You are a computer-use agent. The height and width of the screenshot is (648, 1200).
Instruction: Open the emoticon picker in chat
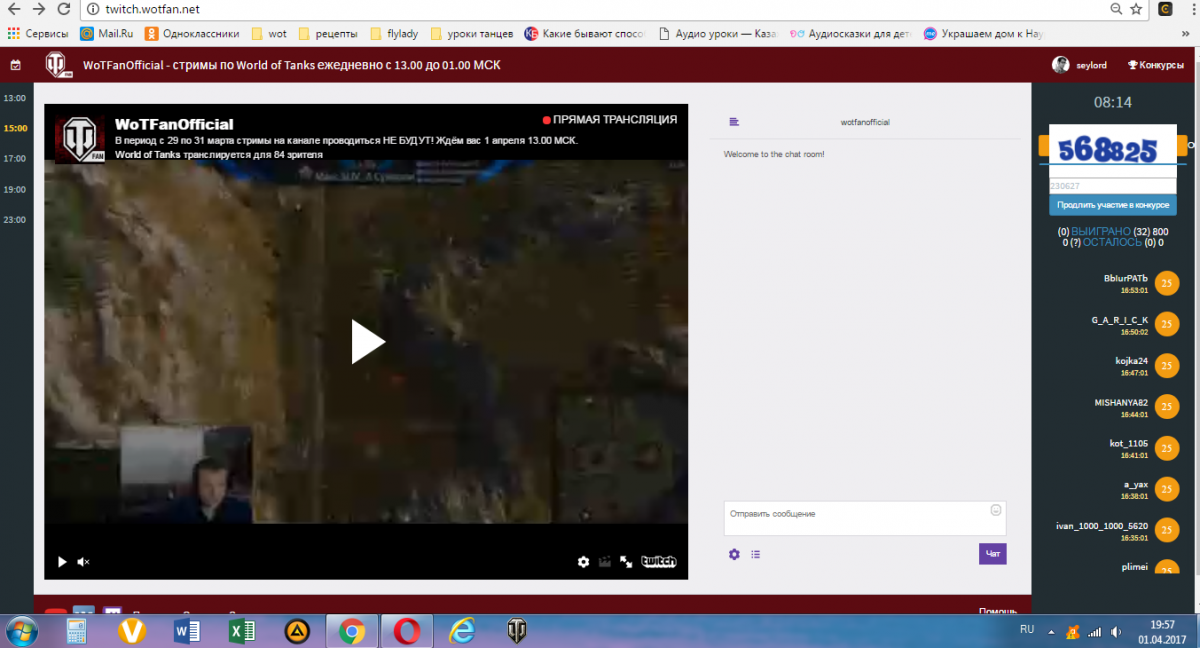(996, 510)
